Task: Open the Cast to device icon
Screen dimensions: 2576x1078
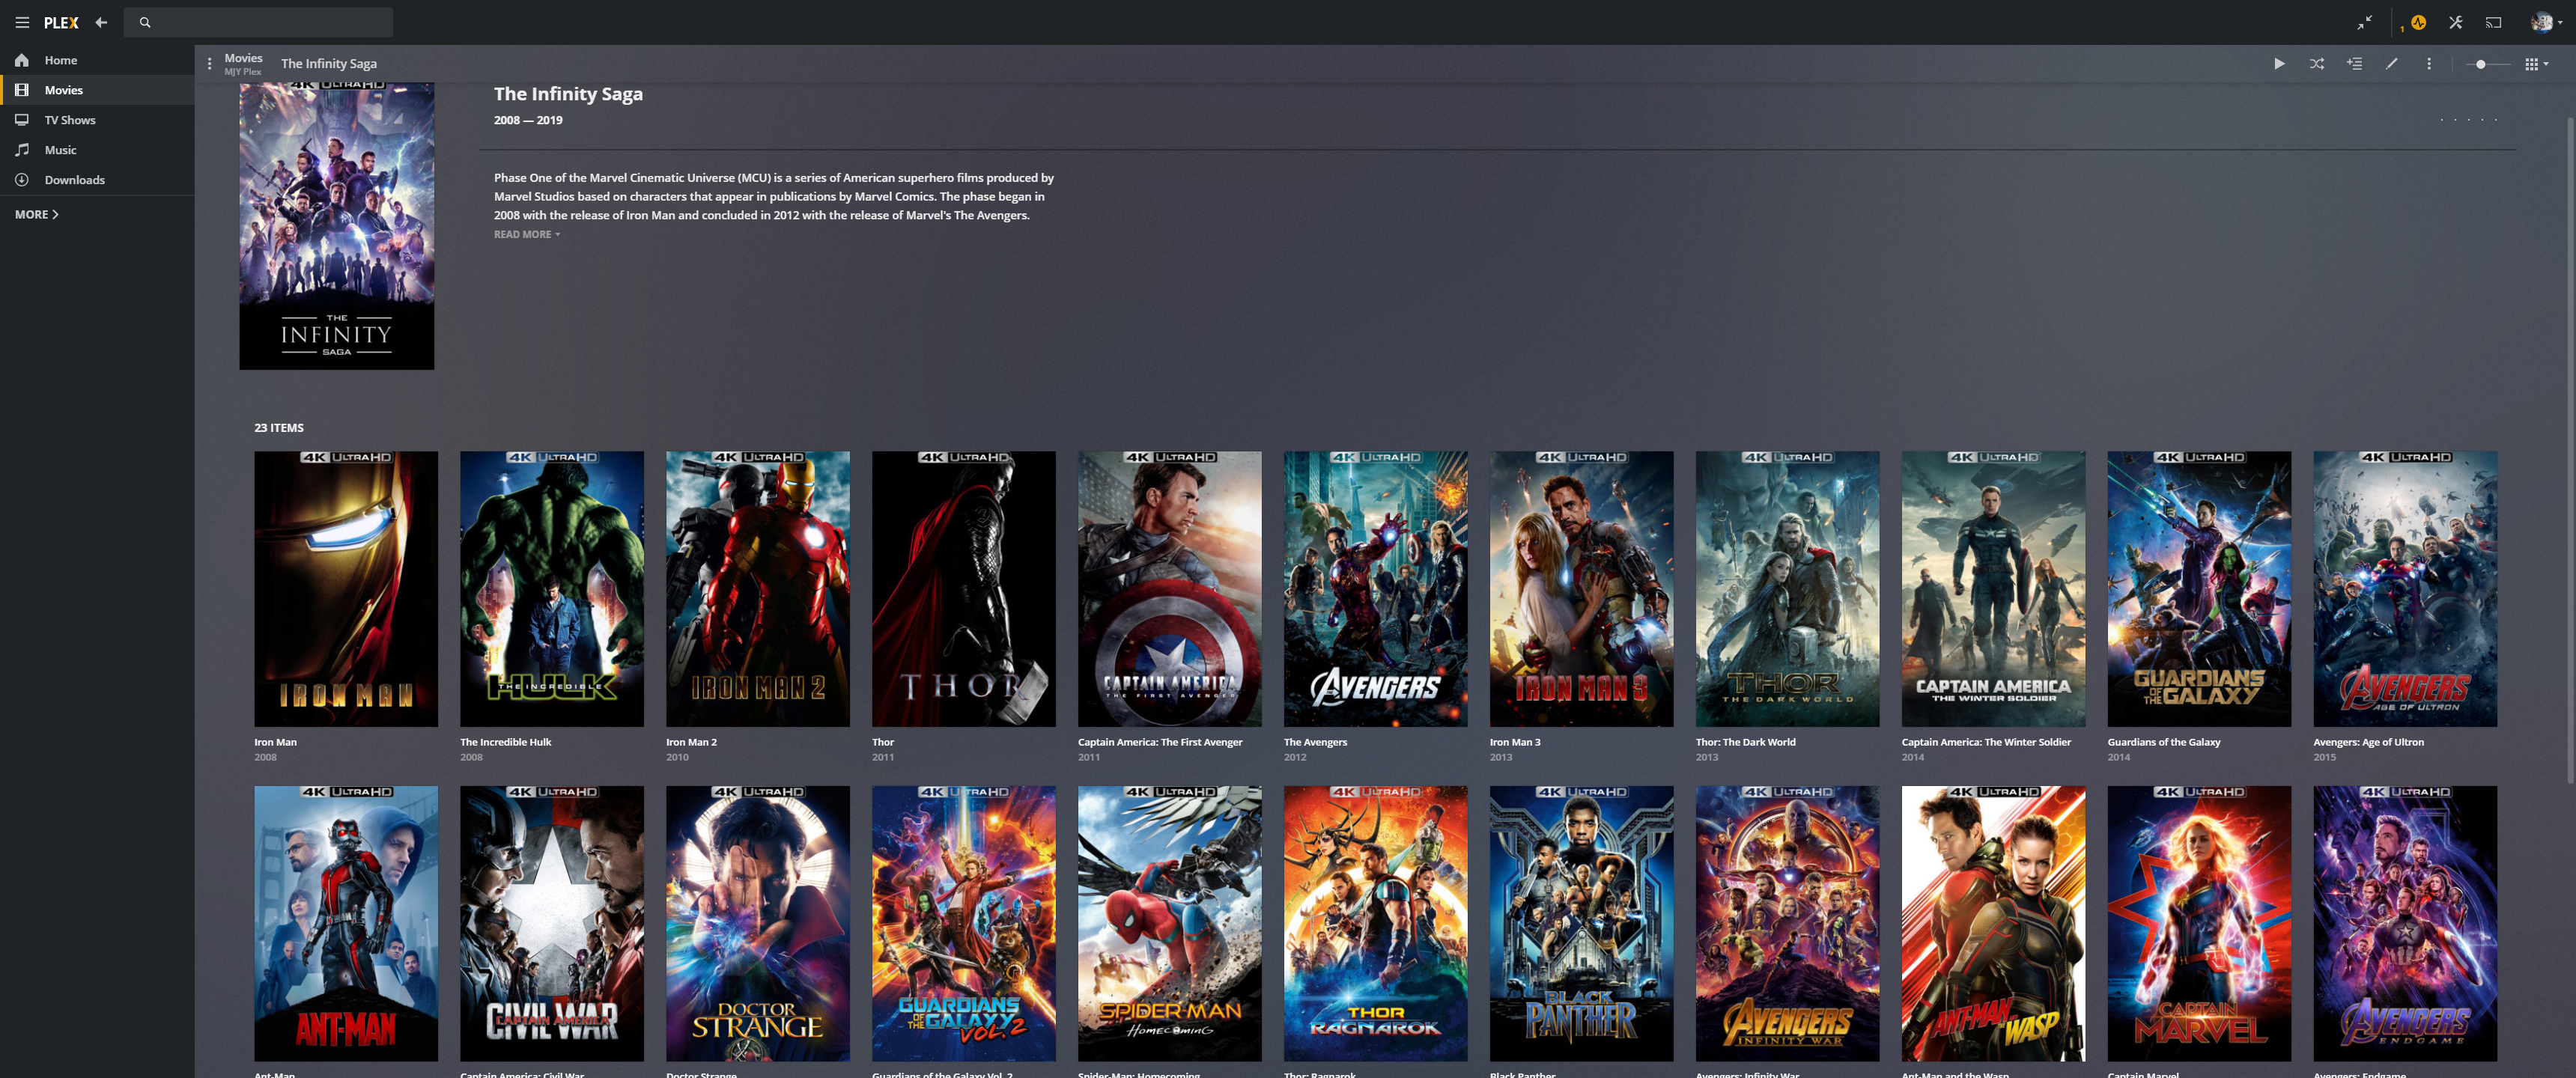Action: click(x=2493, y=22)
